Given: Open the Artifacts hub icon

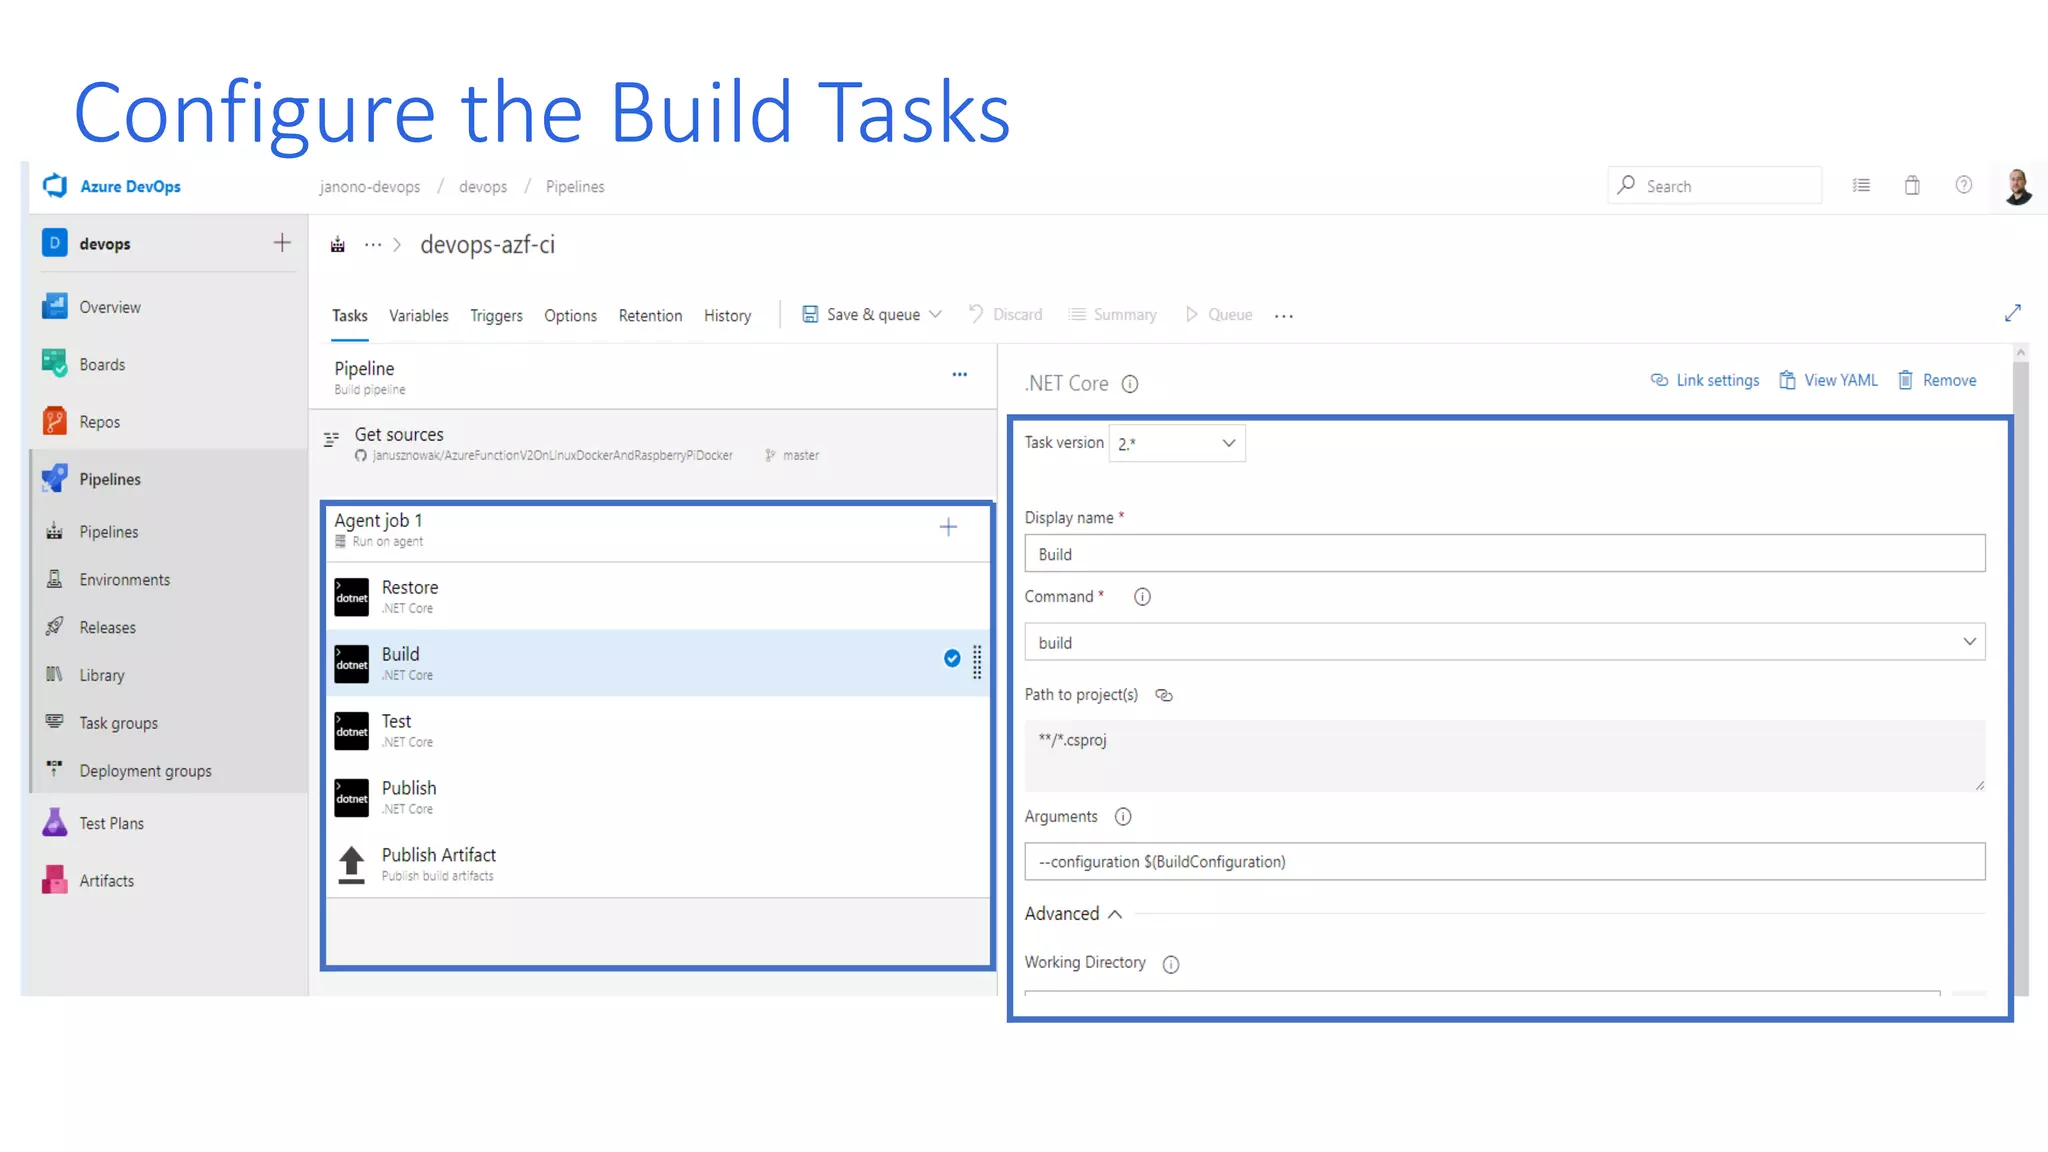Looking at the screenshot, I should point(54,880).
